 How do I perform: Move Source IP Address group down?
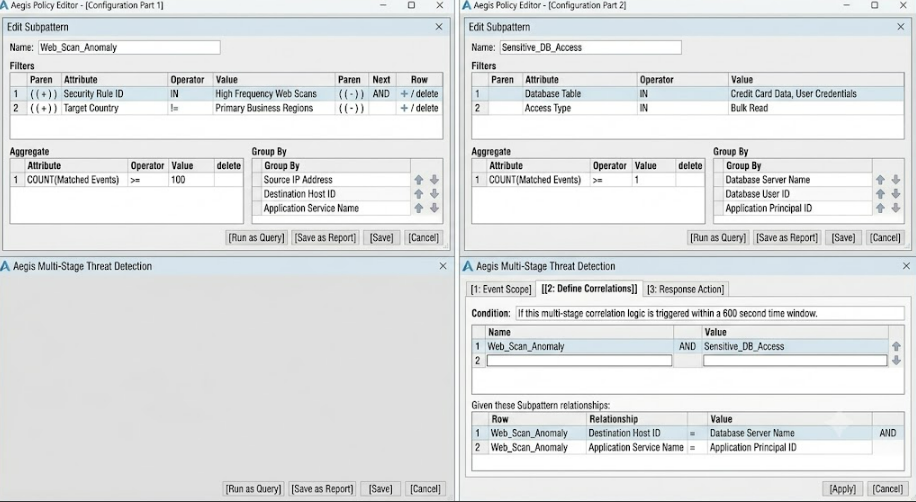[x=434, y=180]
